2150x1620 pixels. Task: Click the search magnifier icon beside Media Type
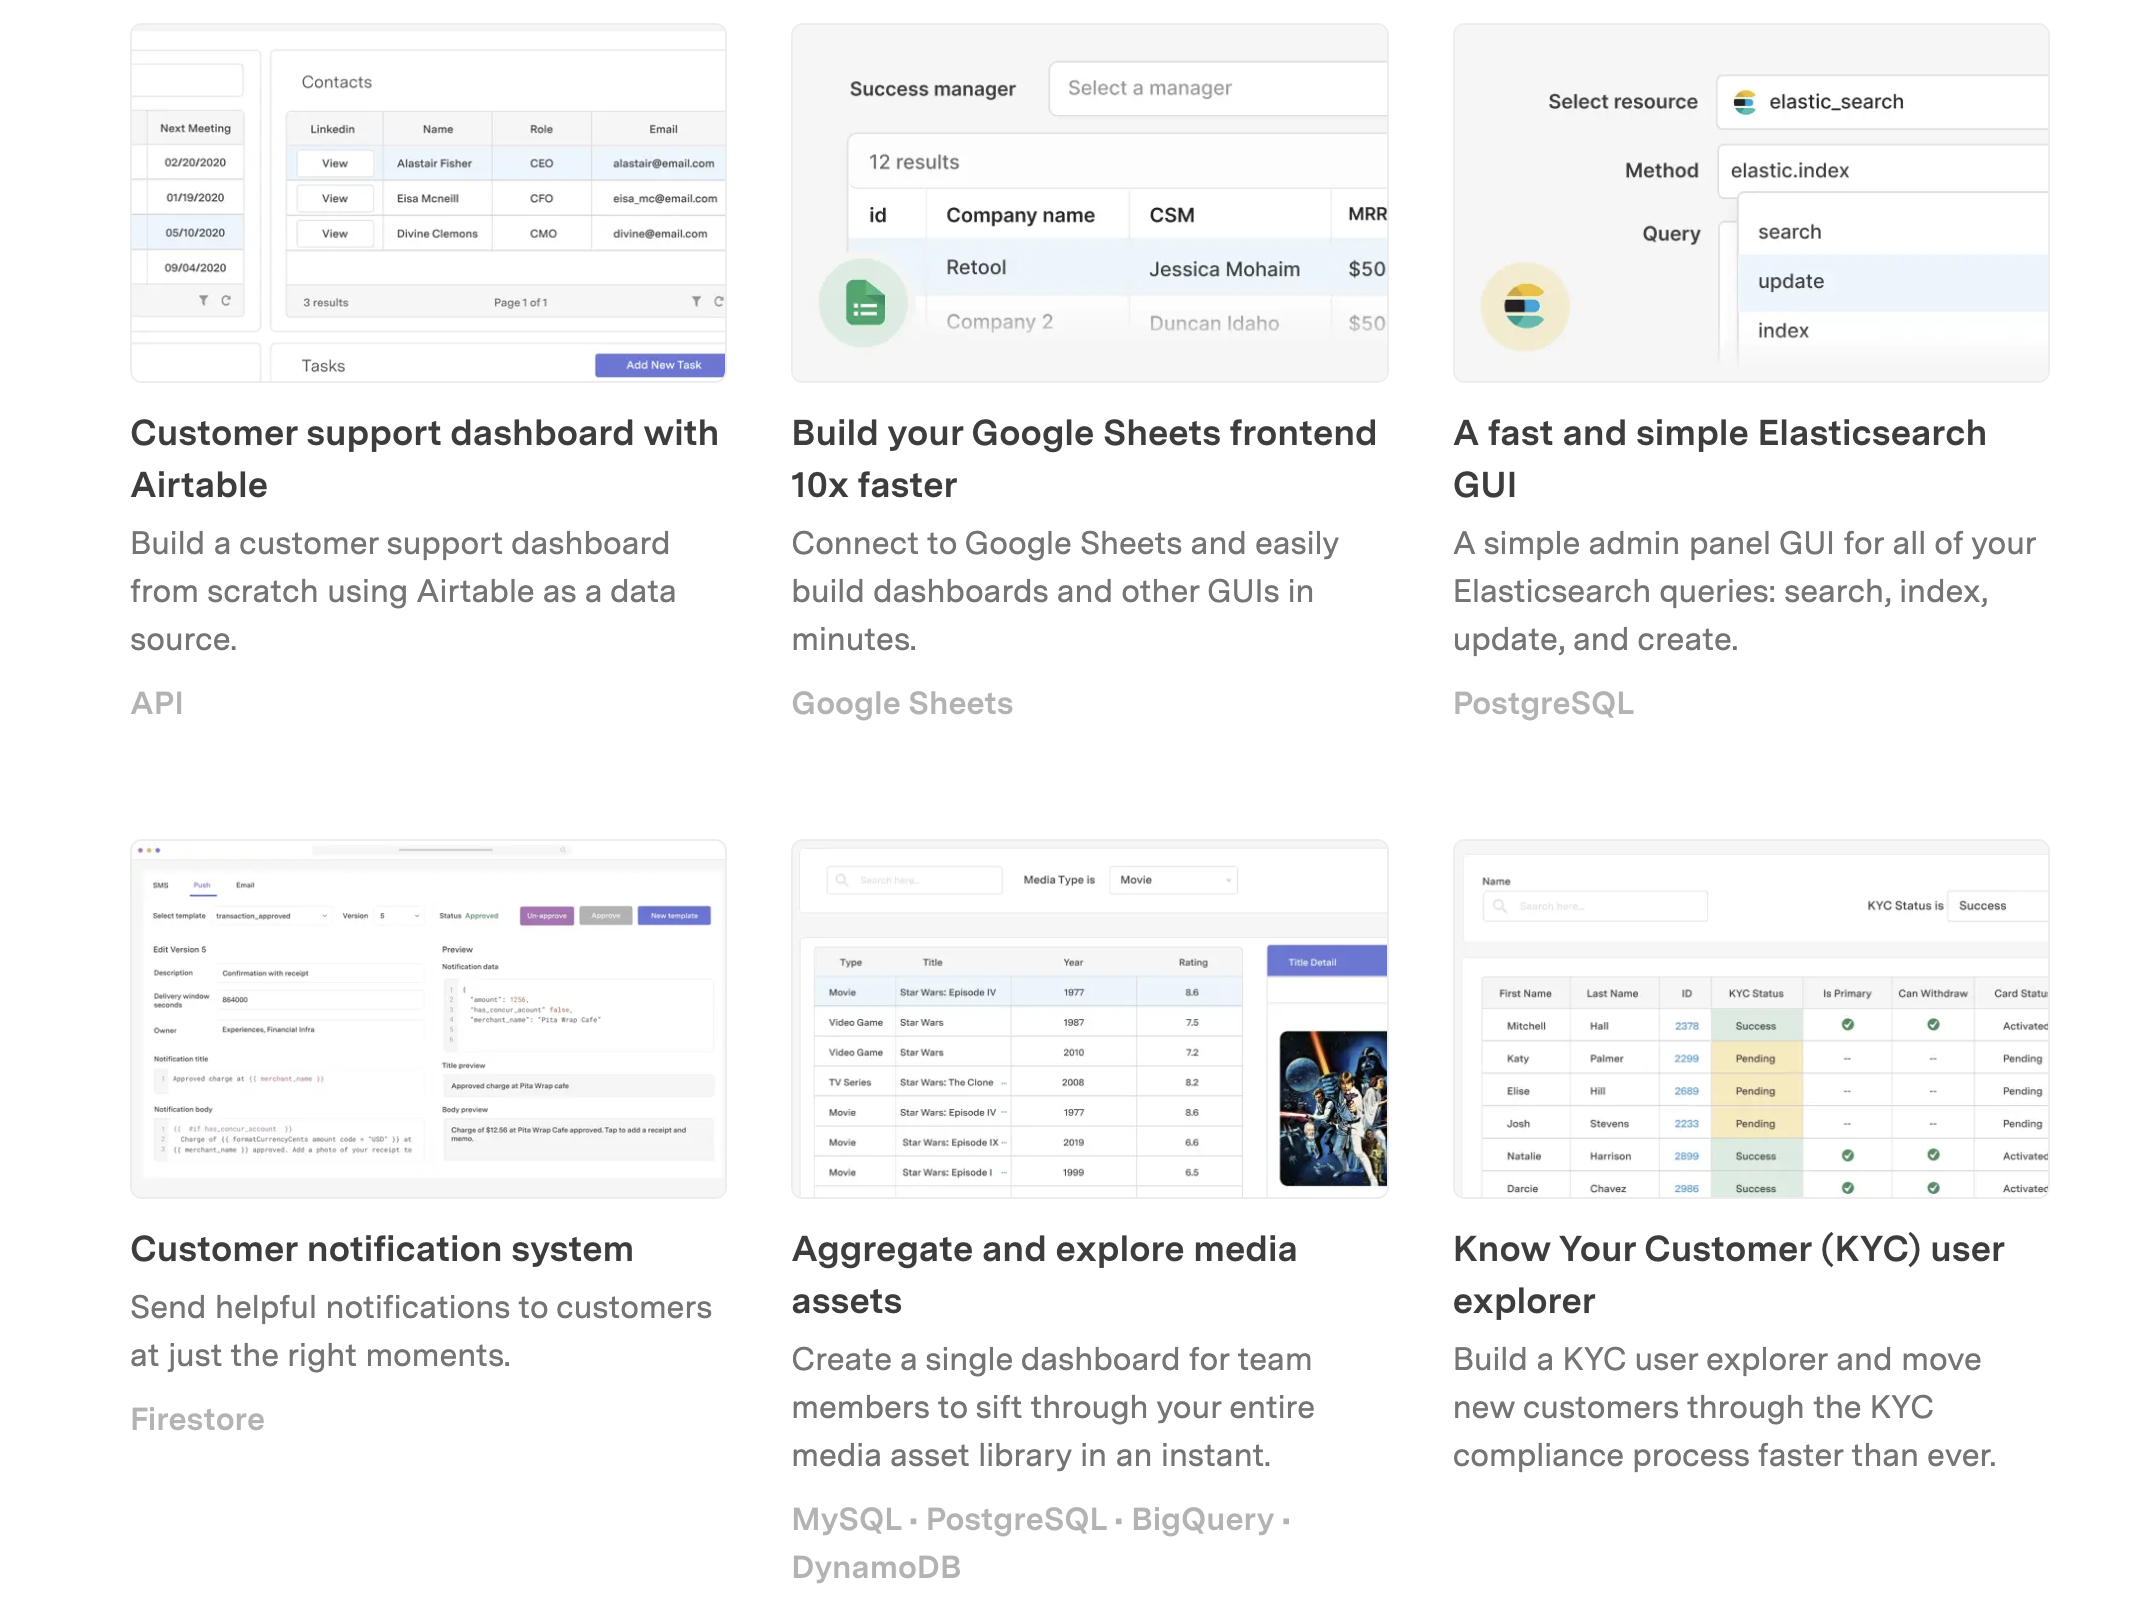(842, 880)
